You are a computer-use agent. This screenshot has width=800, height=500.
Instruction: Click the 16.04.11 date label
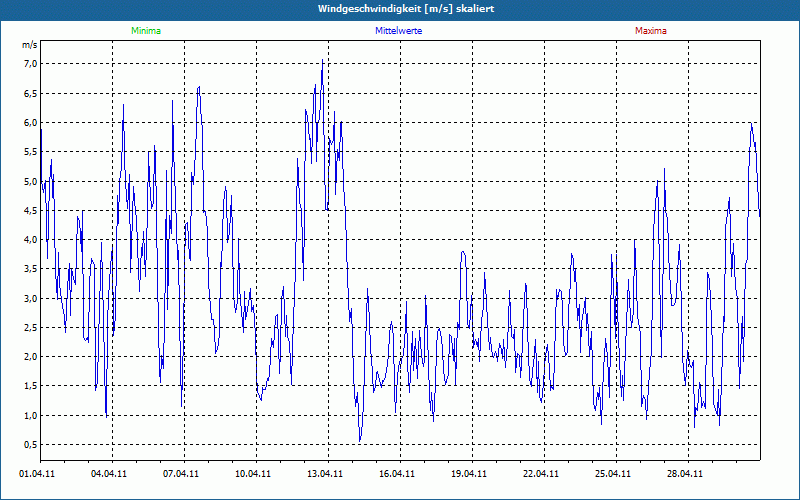coord(396,474)
